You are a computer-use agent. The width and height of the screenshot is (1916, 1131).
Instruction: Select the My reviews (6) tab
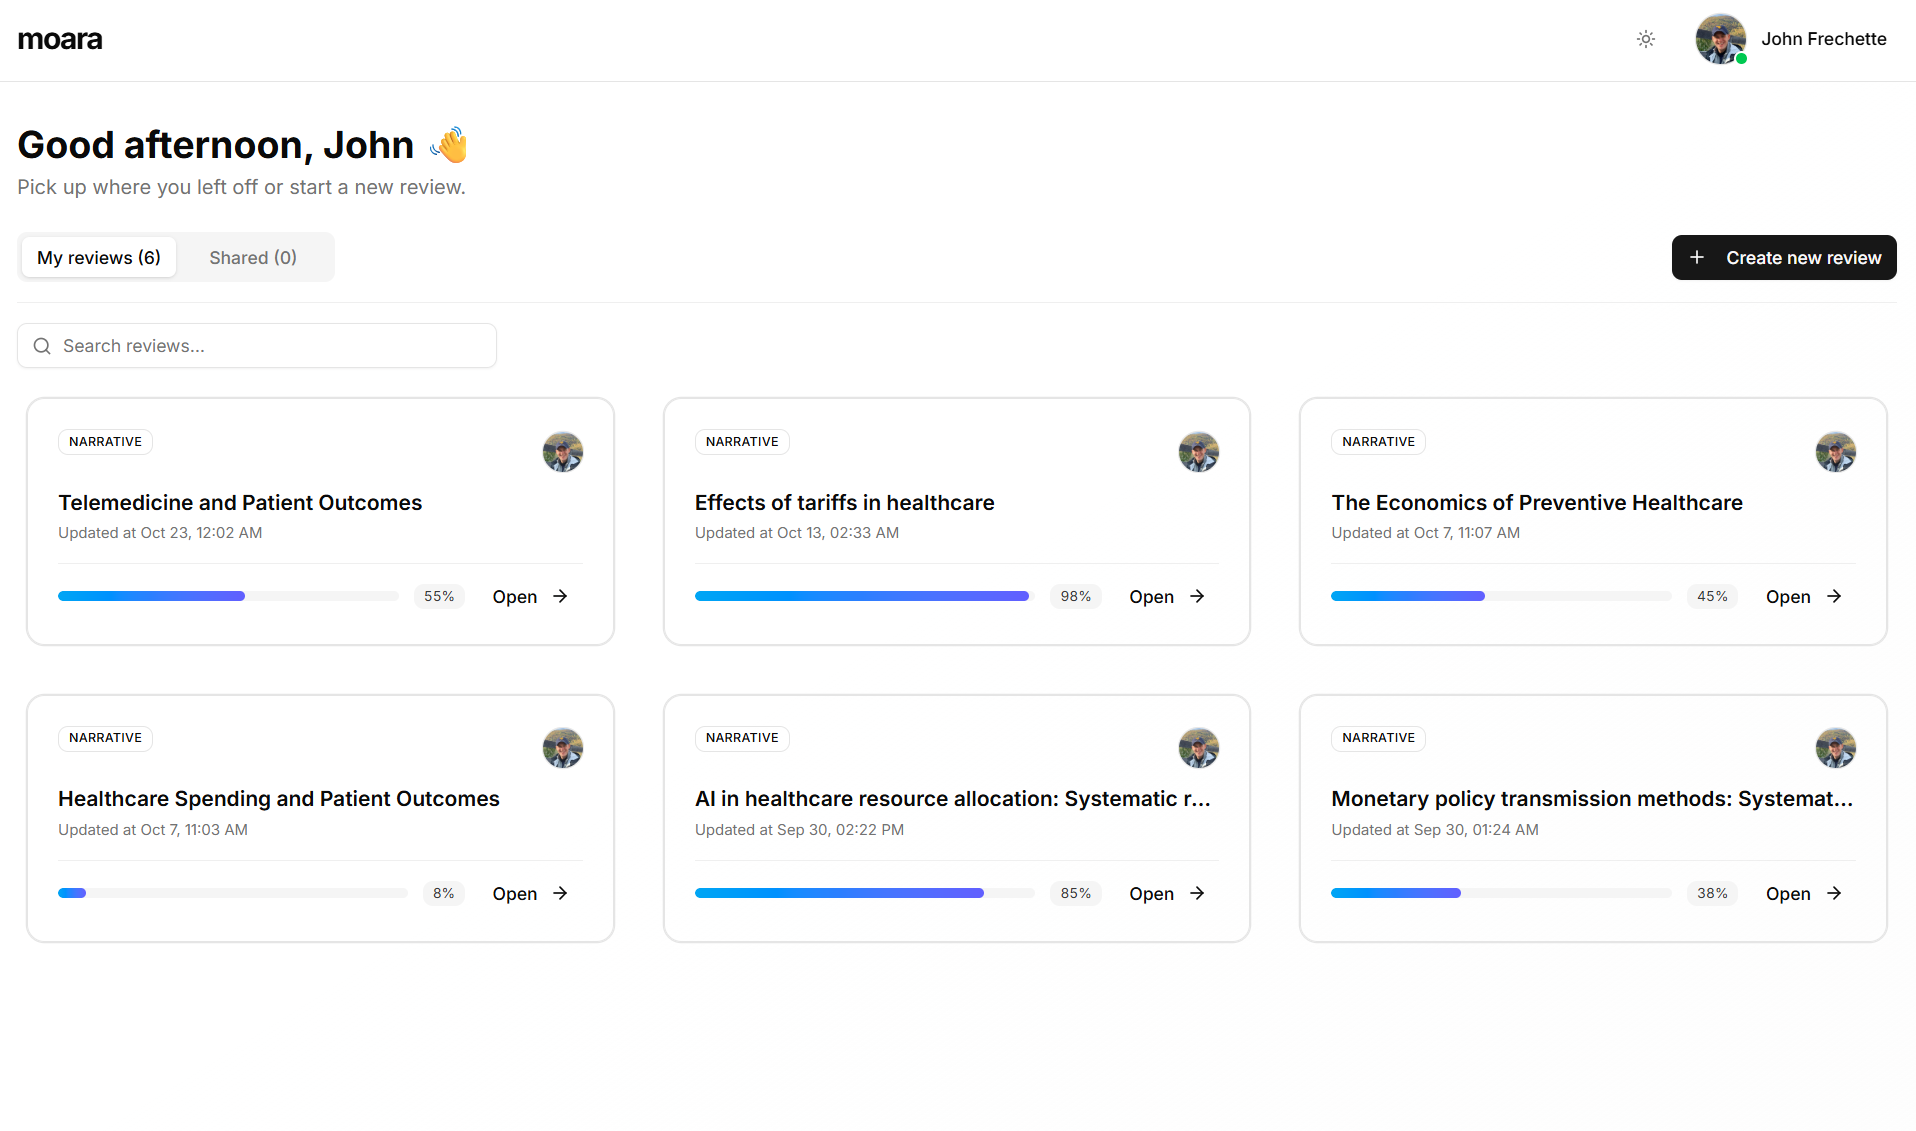pos(98,257)
